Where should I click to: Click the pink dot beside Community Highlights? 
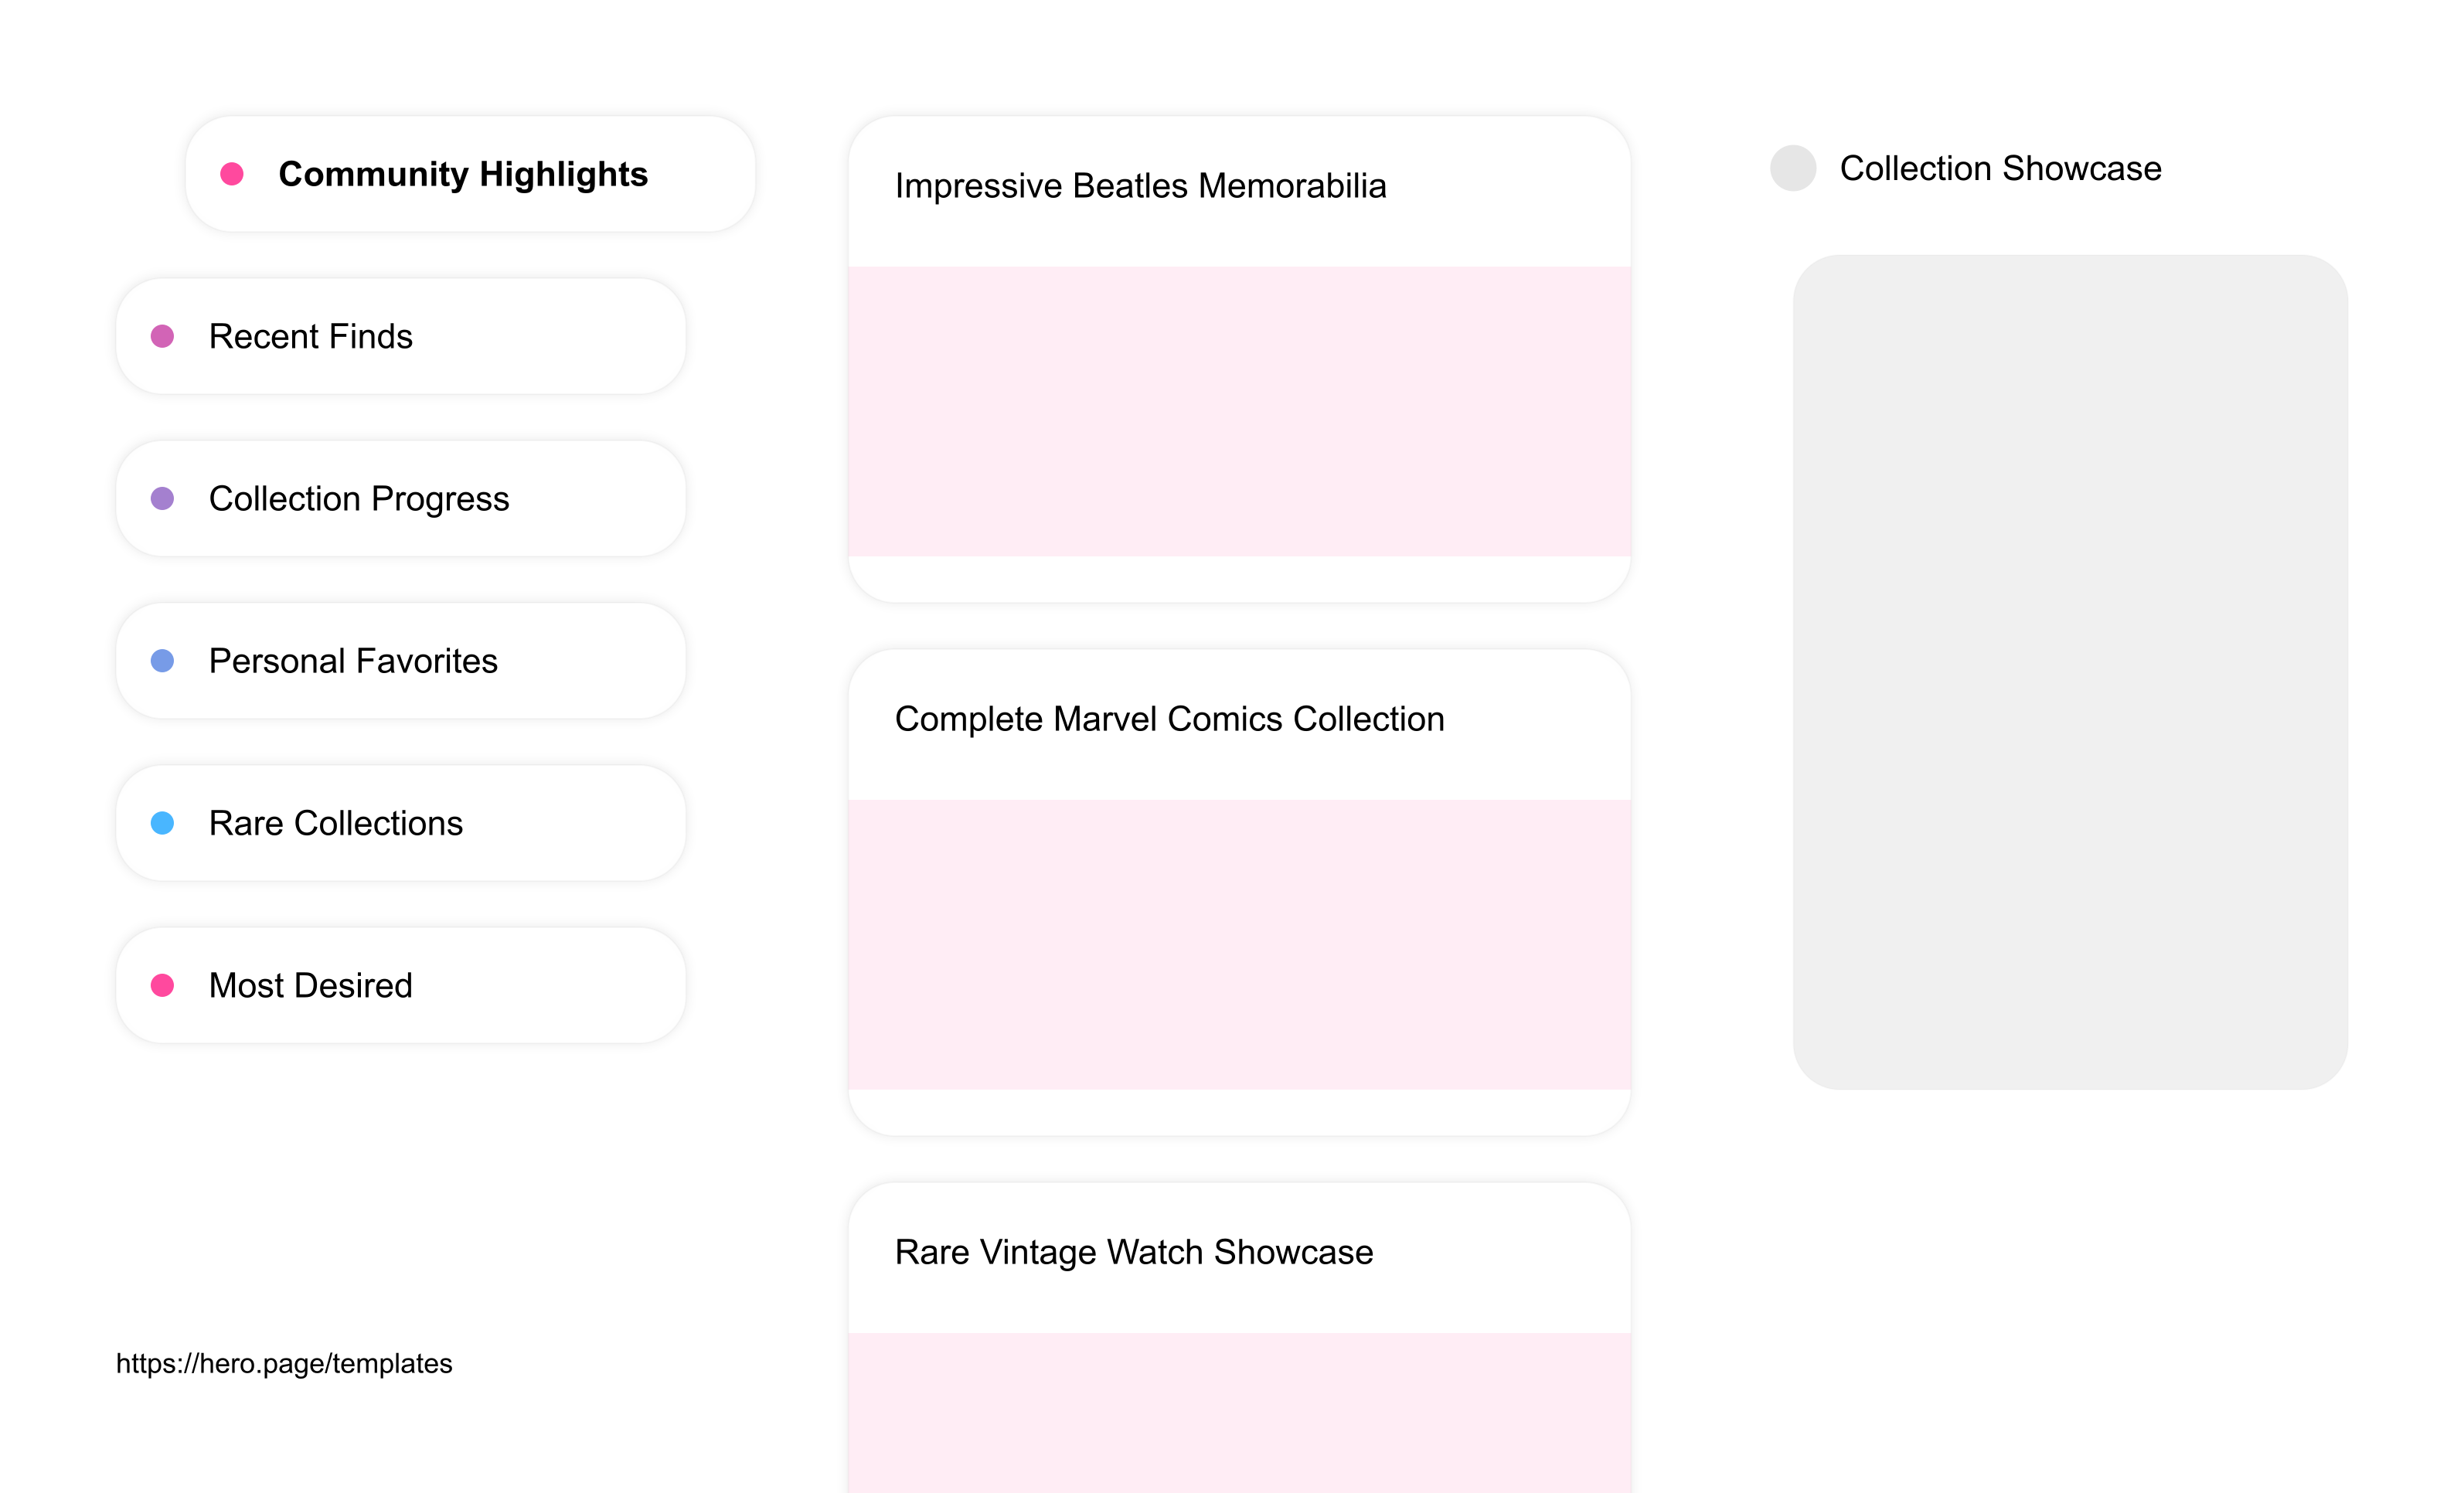pyautogui.click(x=233, y=174)
